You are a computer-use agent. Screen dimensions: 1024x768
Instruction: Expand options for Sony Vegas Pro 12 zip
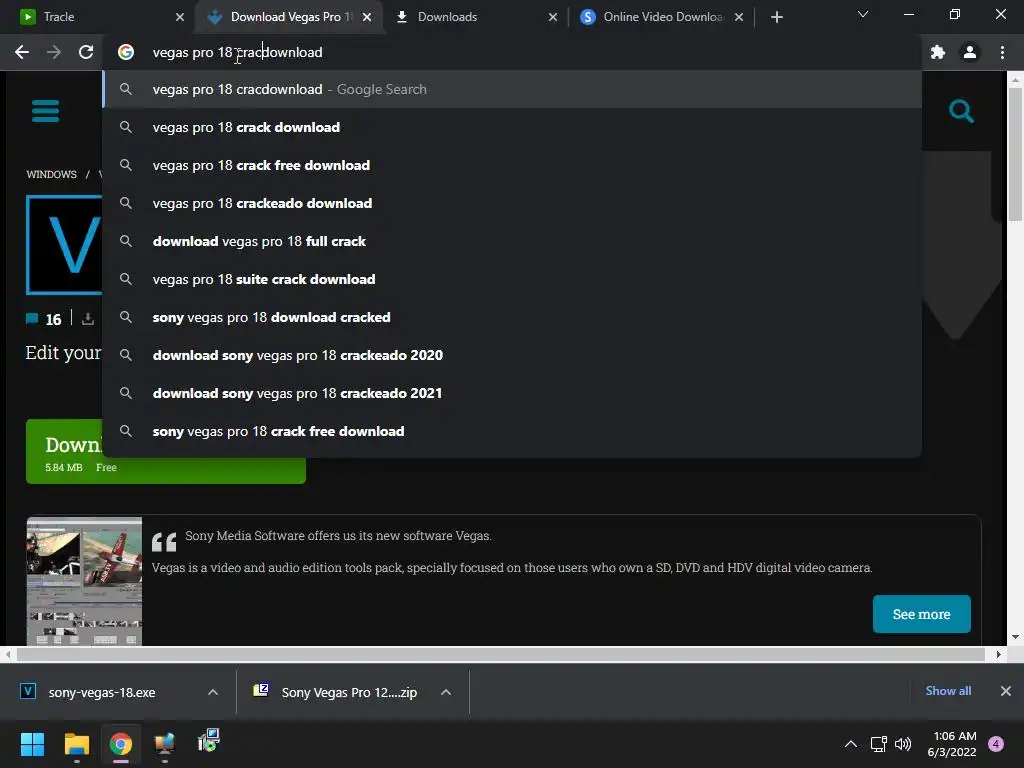point(446,692)
